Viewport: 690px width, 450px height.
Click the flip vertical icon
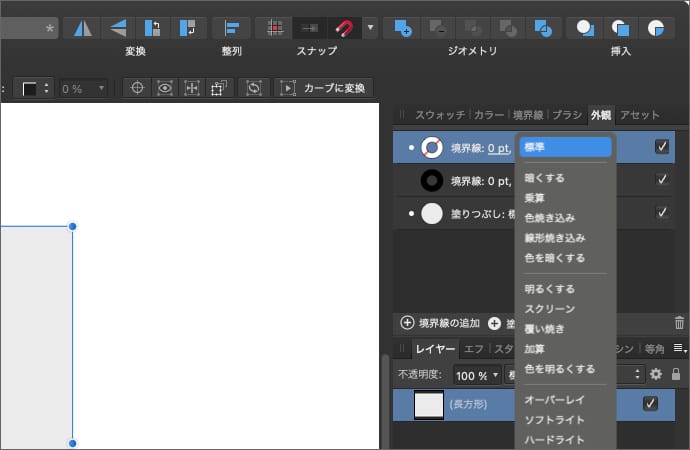point(117,28)
